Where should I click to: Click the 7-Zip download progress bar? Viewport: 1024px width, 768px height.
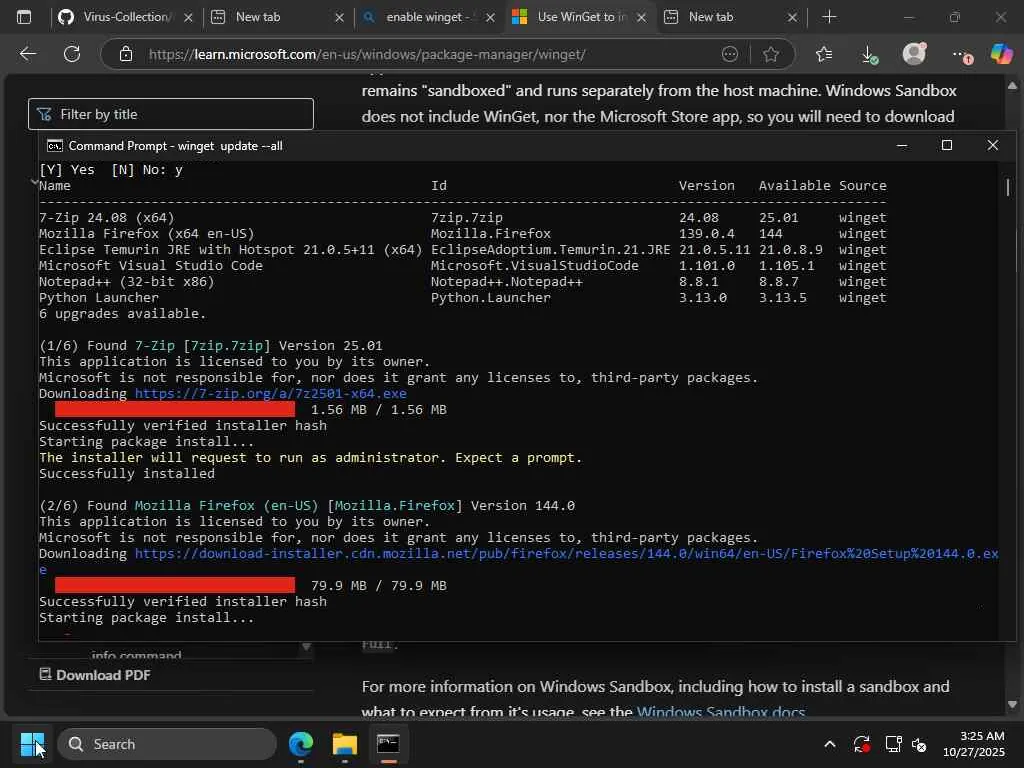174,409
